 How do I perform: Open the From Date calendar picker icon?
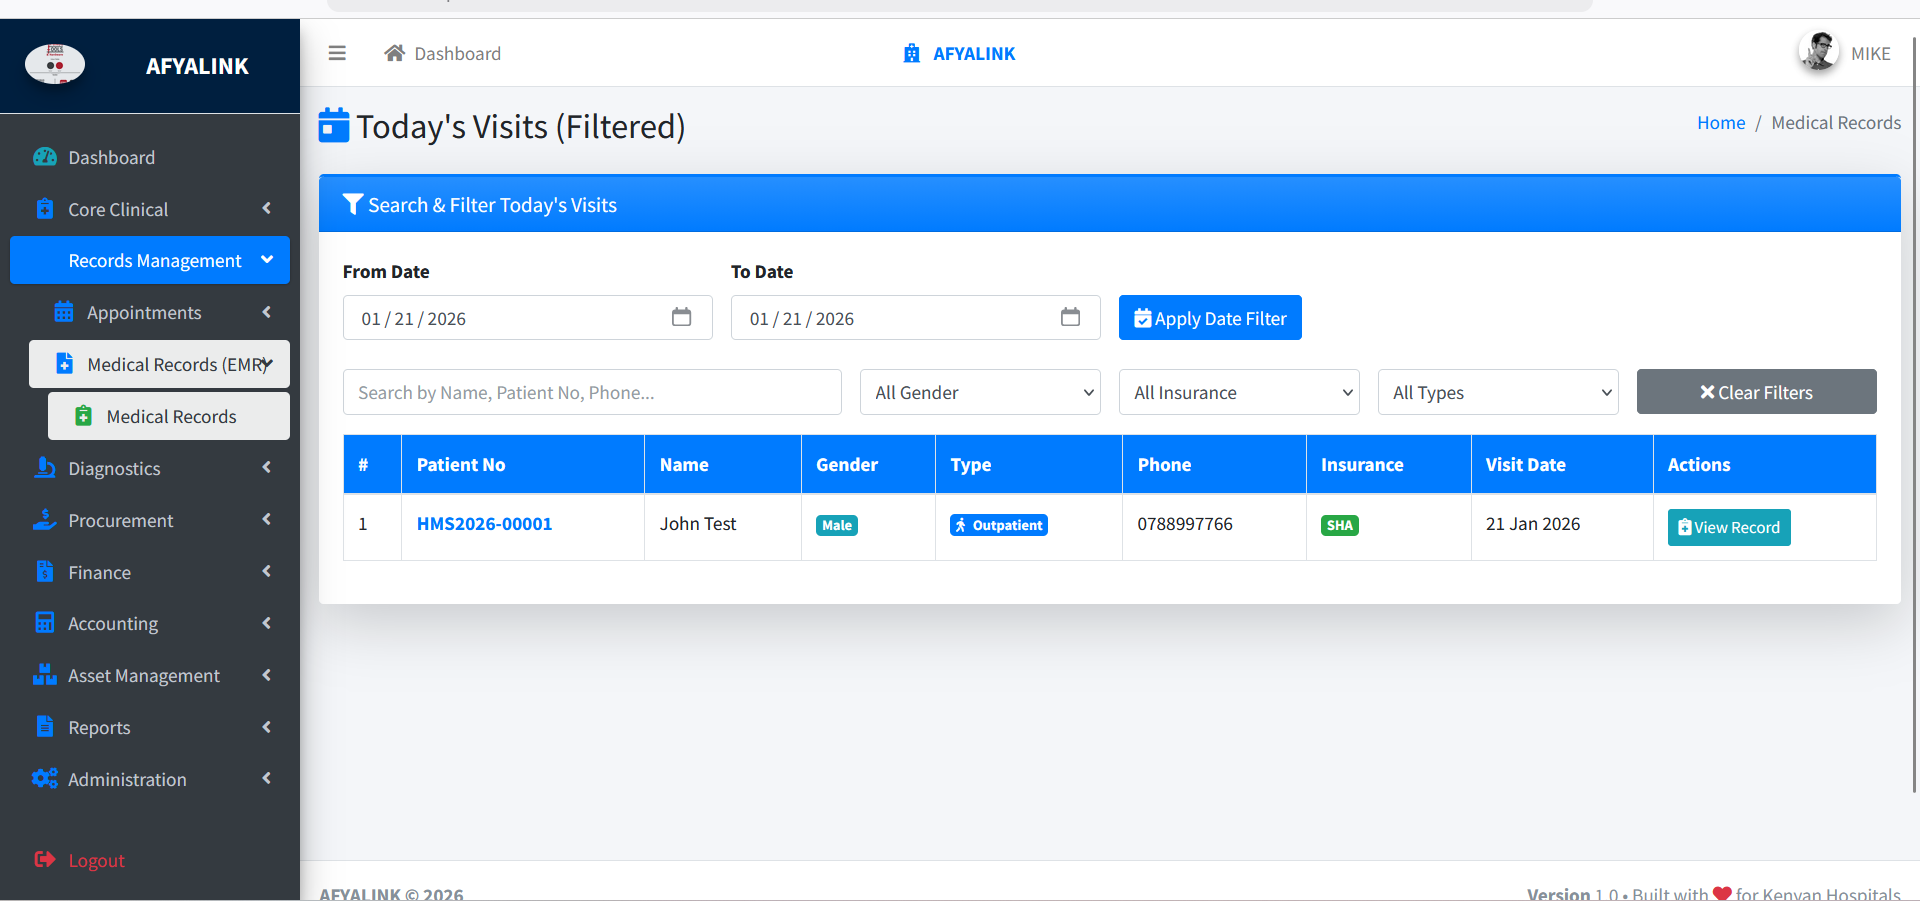pos(681,317)
